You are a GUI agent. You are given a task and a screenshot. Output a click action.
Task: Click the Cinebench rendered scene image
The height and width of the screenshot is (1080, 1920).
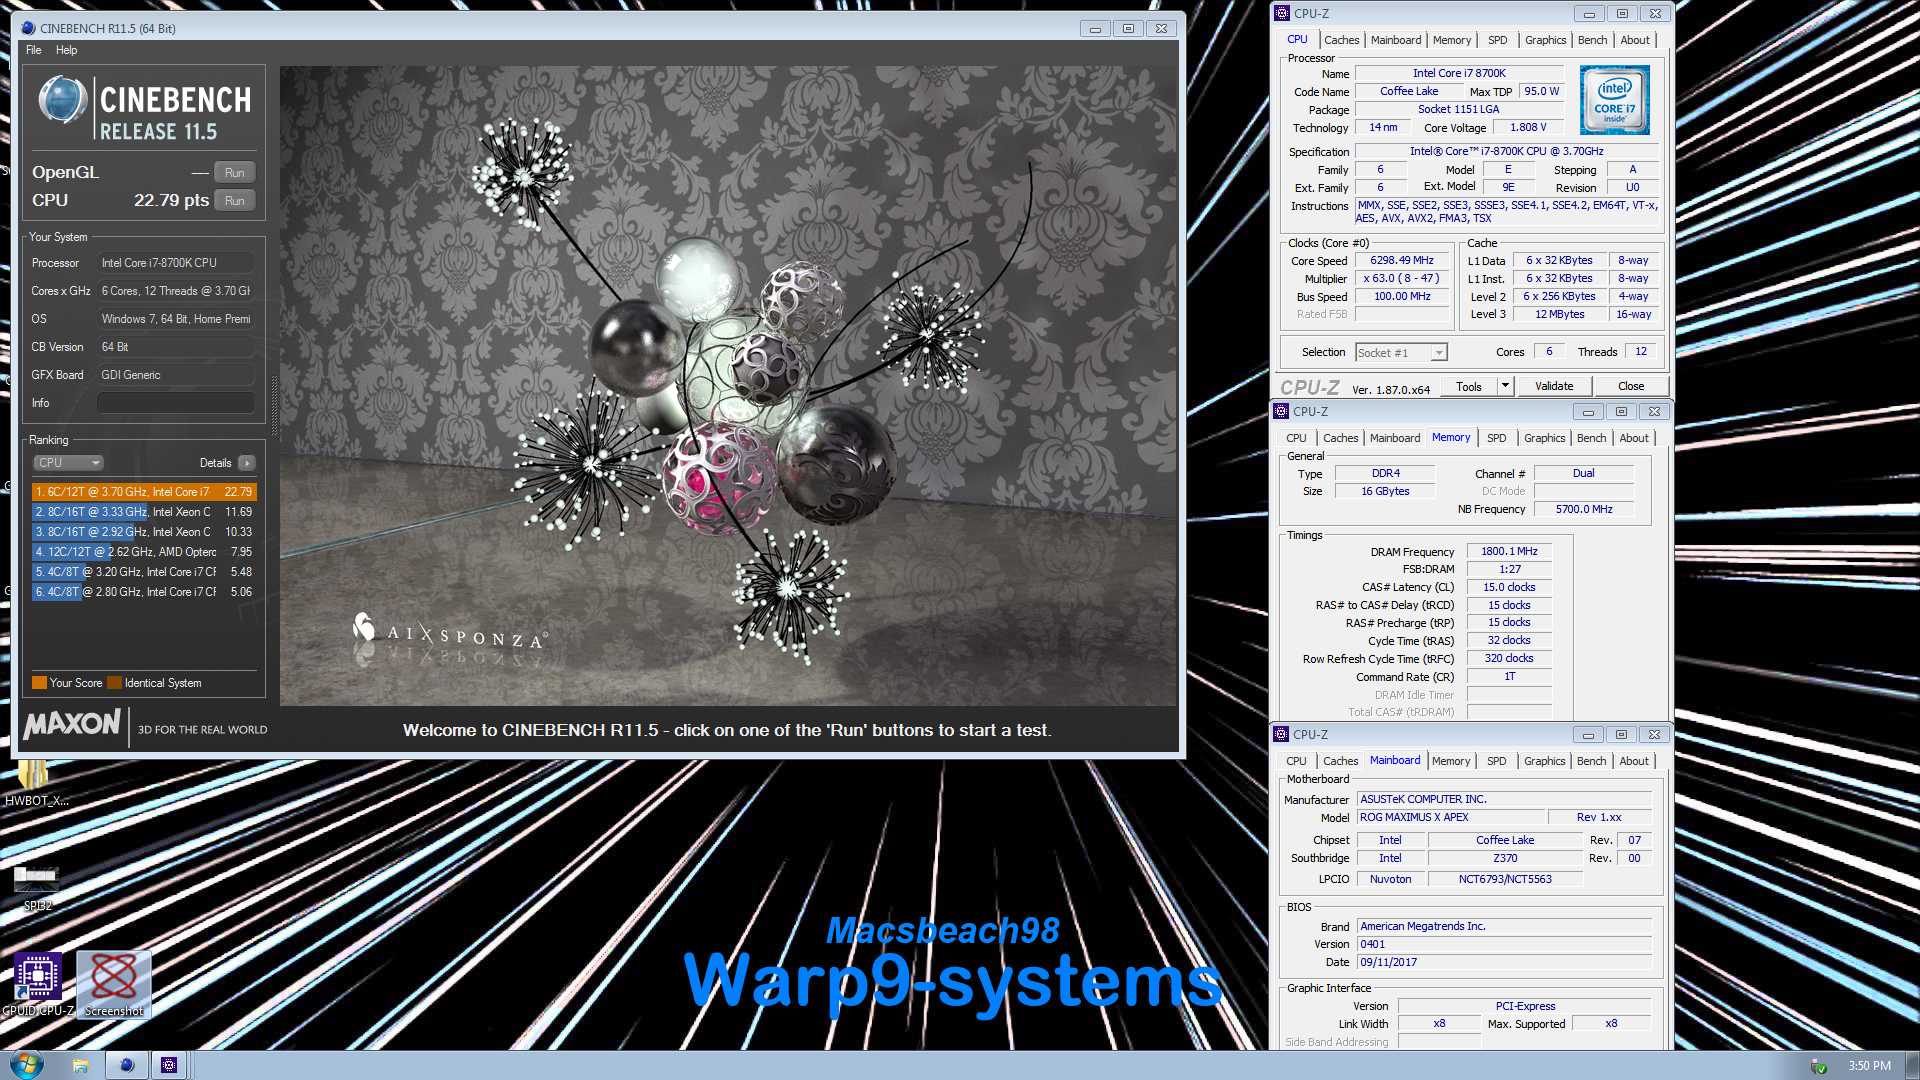point(728,386)
